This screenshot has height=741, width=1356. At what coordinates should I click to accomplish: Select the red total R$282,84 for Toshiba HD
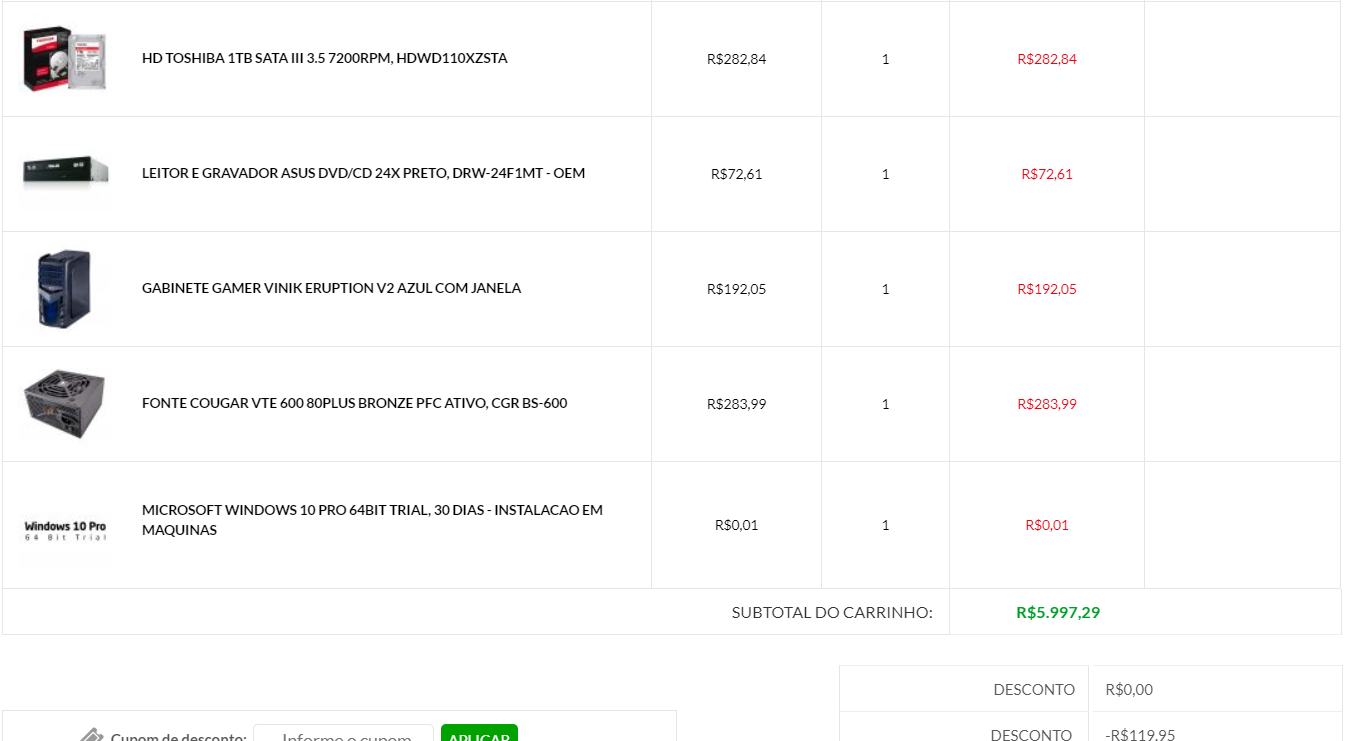click(x=1047, y=59)
